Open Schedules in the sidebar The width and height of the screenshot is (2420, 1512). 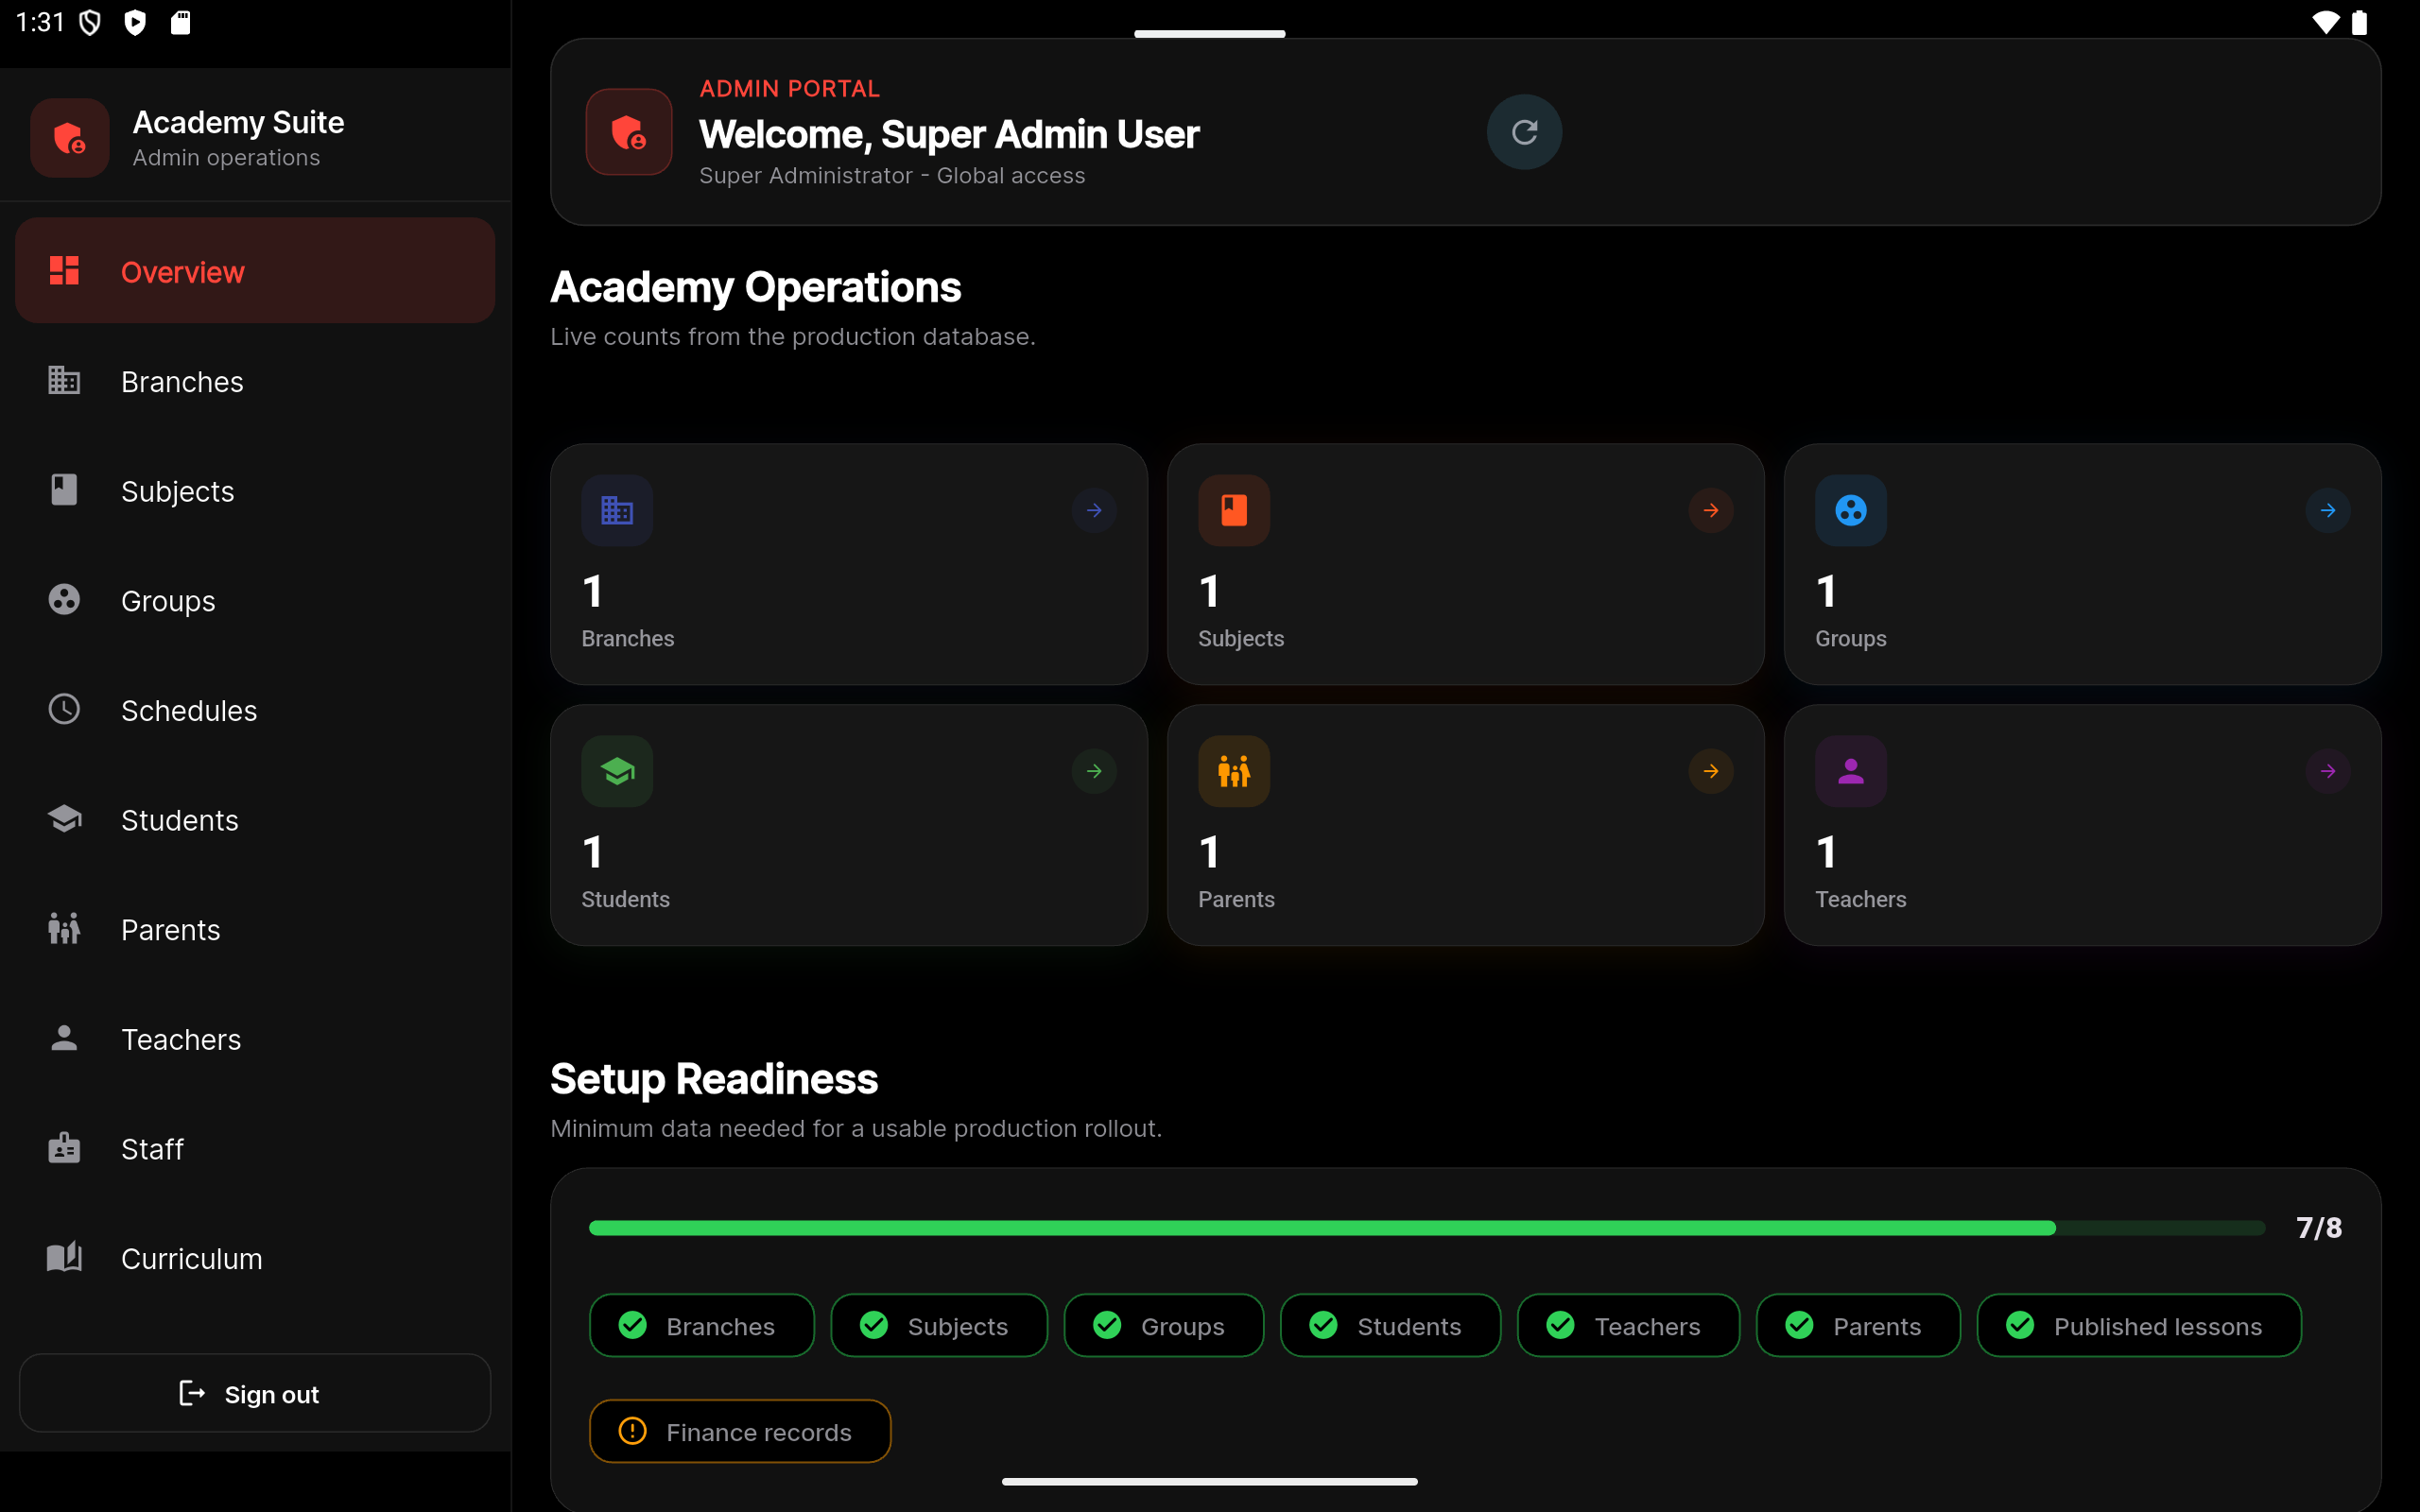[x=255, y=710]
